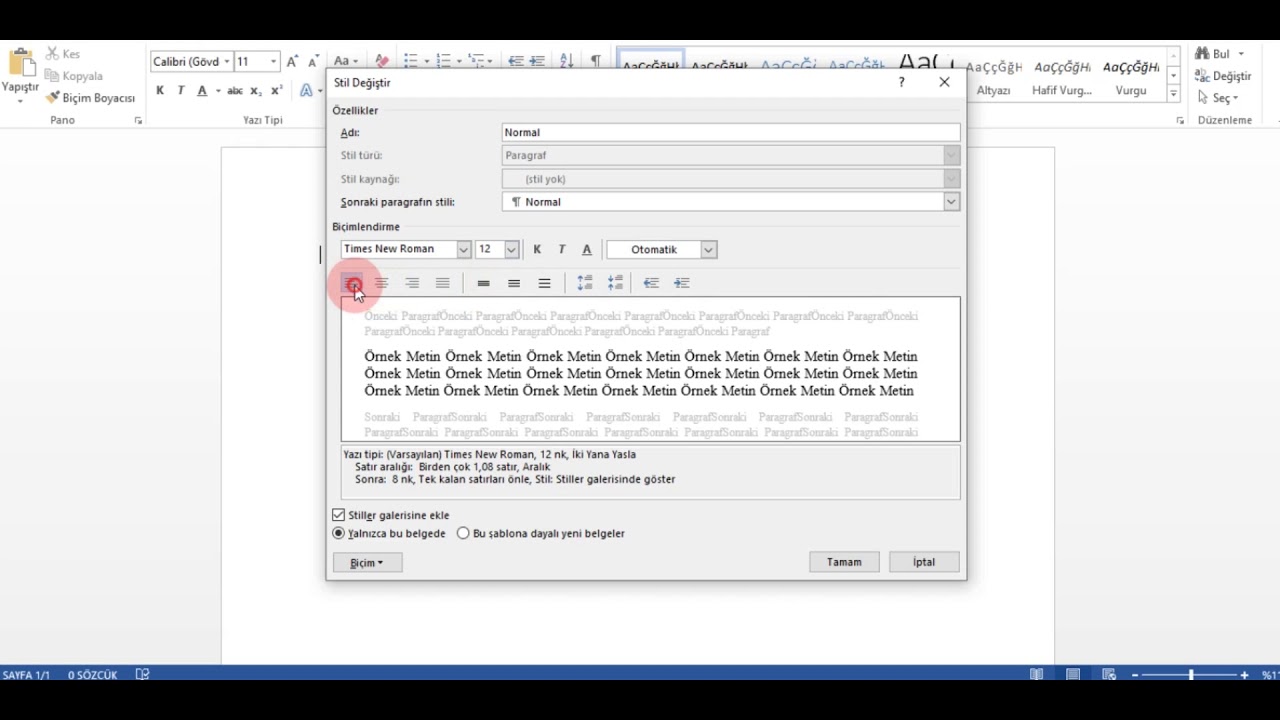
Task: Click the align left icon in dialog
Action: click(x=352, y=283)
